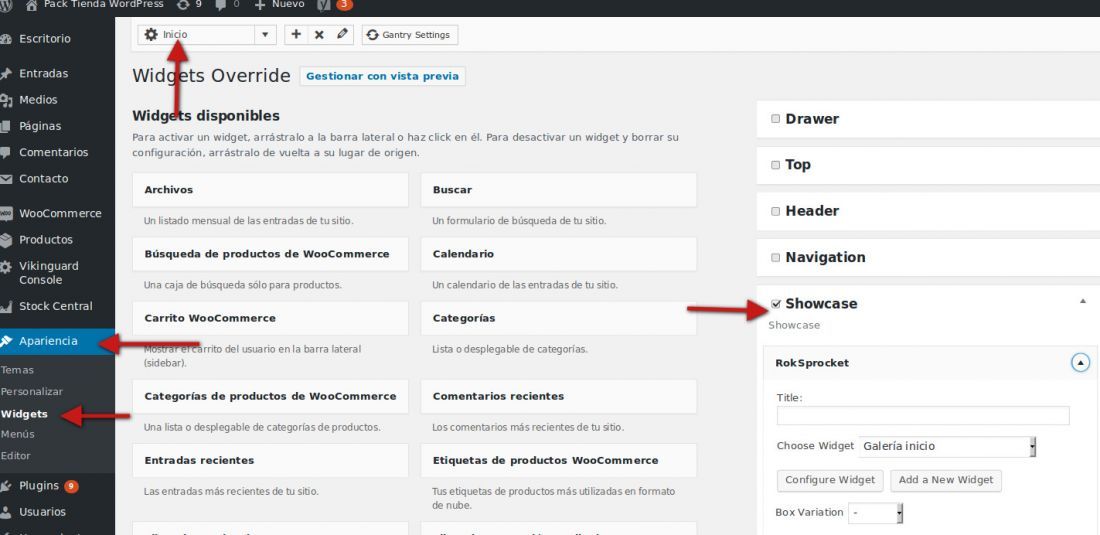Go to Escritorio in sidebar

pos(45,39)
